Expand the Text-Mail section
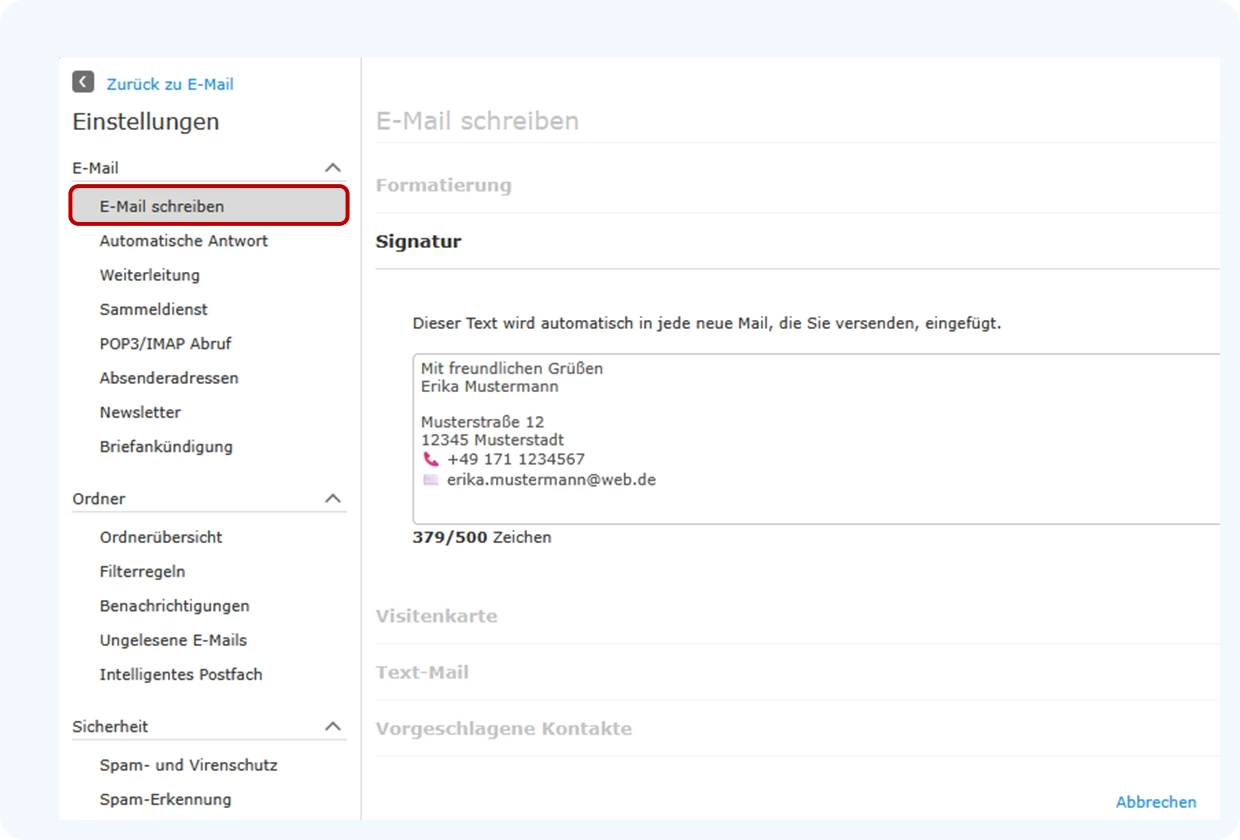The height and width of the screenshot is (840, 1240). (423, 672)
